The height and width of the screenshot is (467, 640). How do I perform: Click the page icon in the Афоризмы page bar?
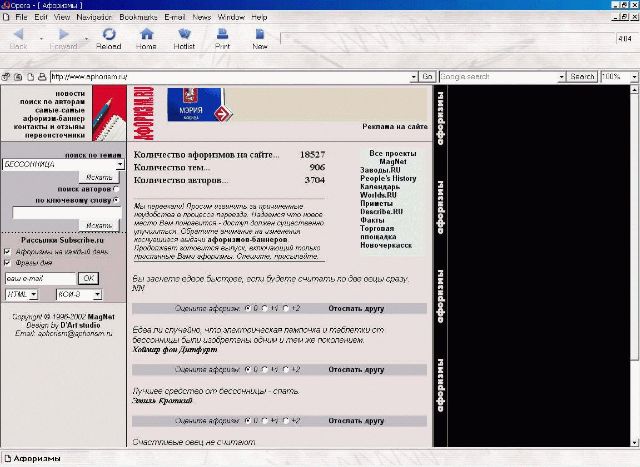pyautogui.click(x=7, y=458)
